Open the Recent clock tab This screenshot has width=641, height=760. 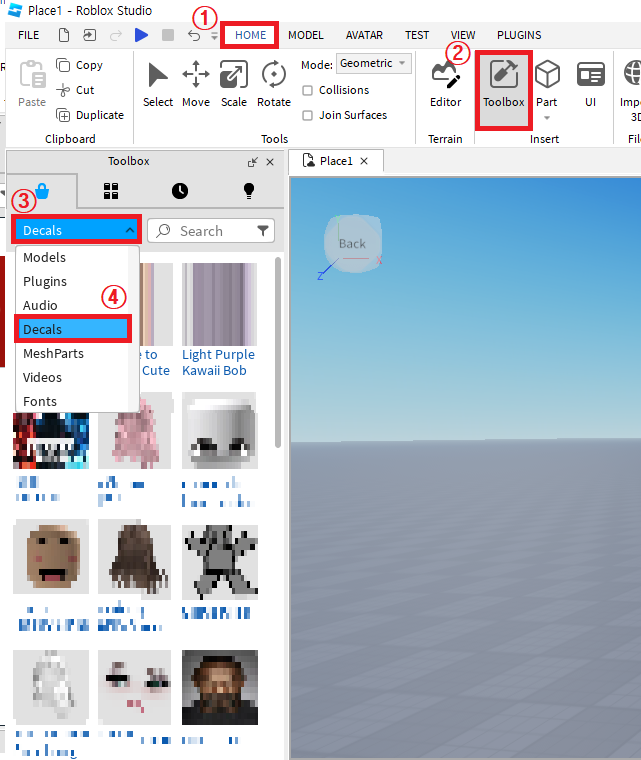[x=180, y=191]
